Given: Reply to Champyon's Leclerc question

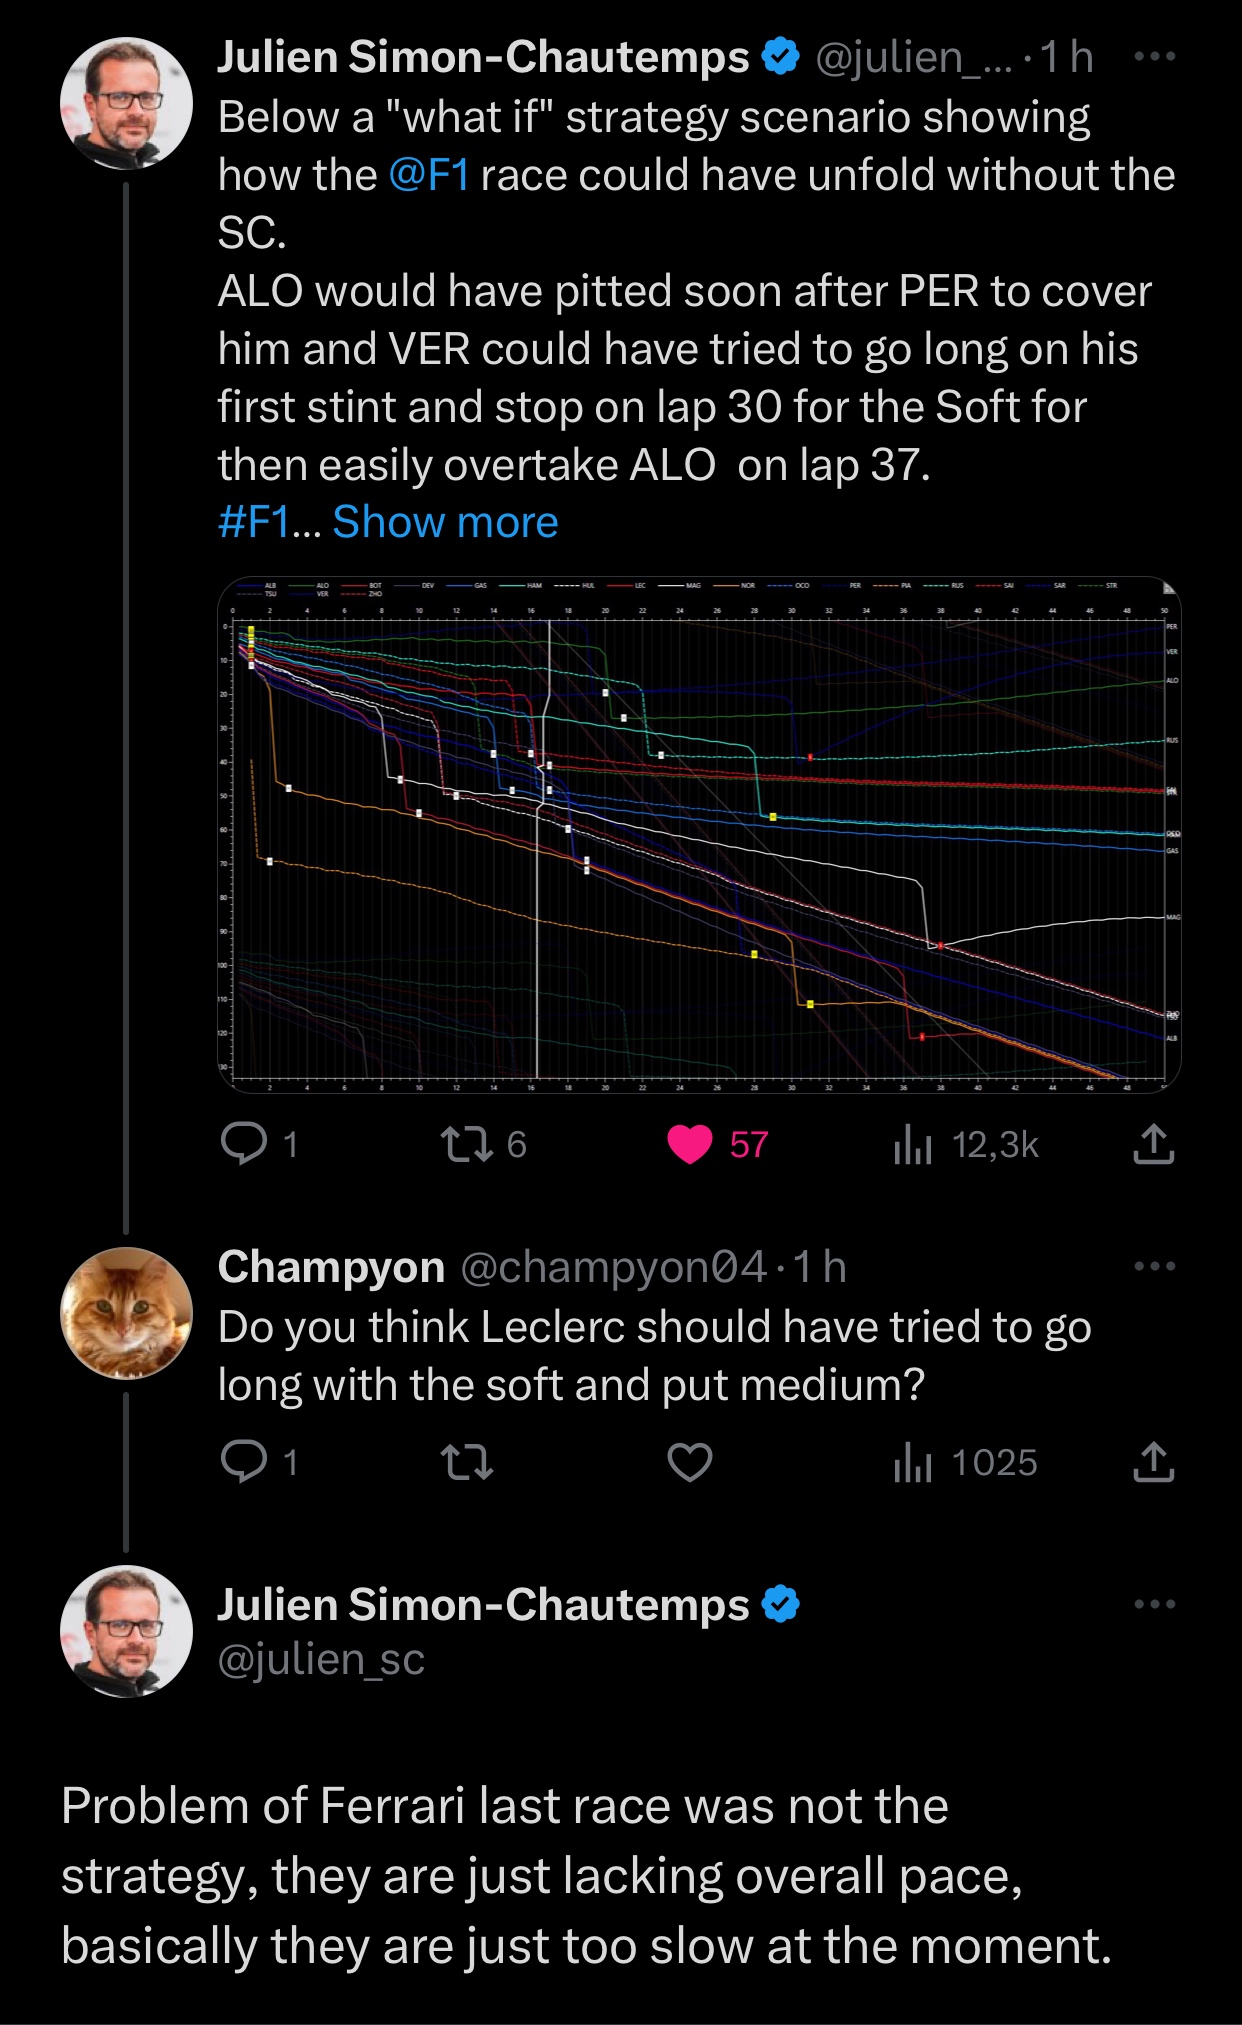Looking at the screenshot, I should click(x=244, y=1462).
